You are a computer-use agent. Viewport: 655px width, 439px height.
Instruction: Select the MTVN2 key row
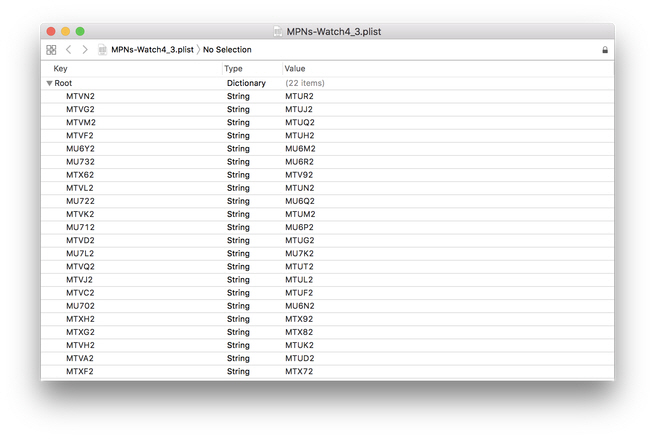(x=327, y=96)
